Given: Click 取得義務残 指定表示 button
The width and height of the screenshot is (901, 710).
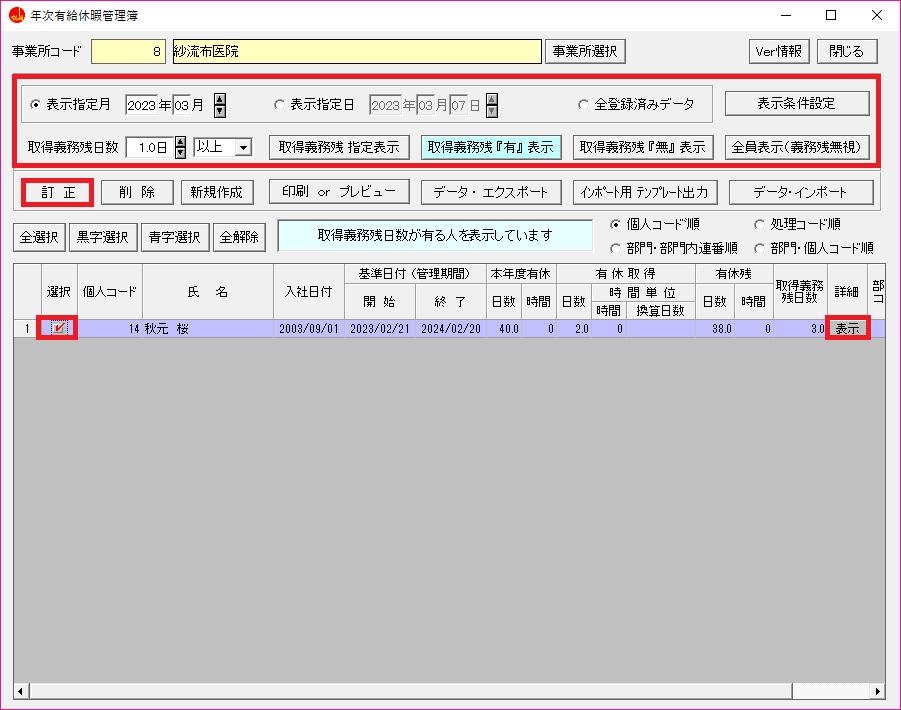Looking at the screenshot, I should coord(339,147).
